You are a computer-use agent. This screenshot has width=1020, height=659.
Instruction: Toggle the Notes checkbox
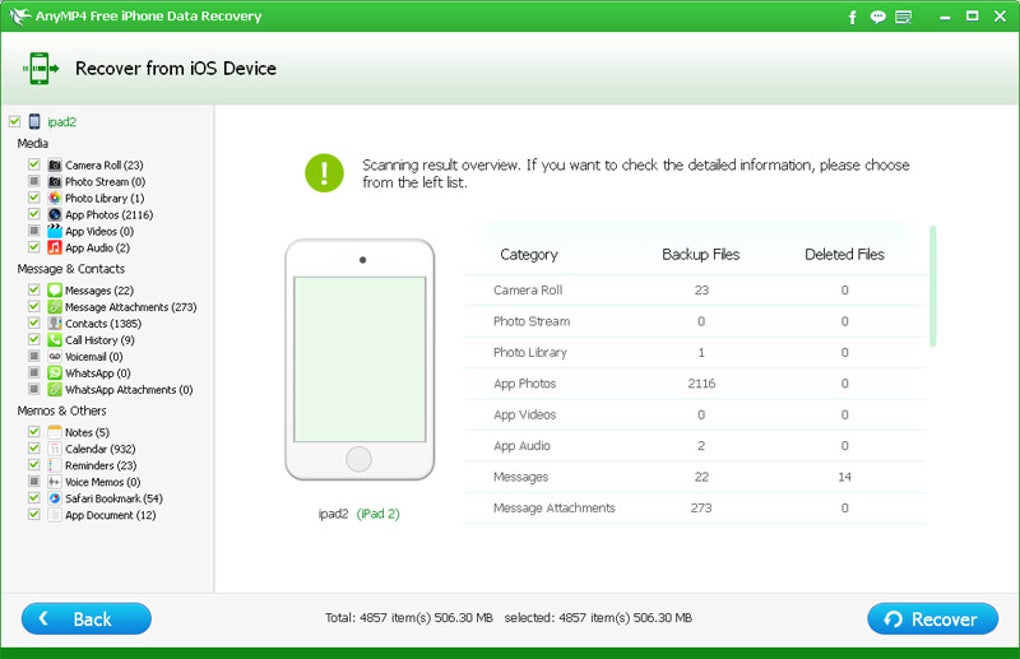click(x=34, y=431)
